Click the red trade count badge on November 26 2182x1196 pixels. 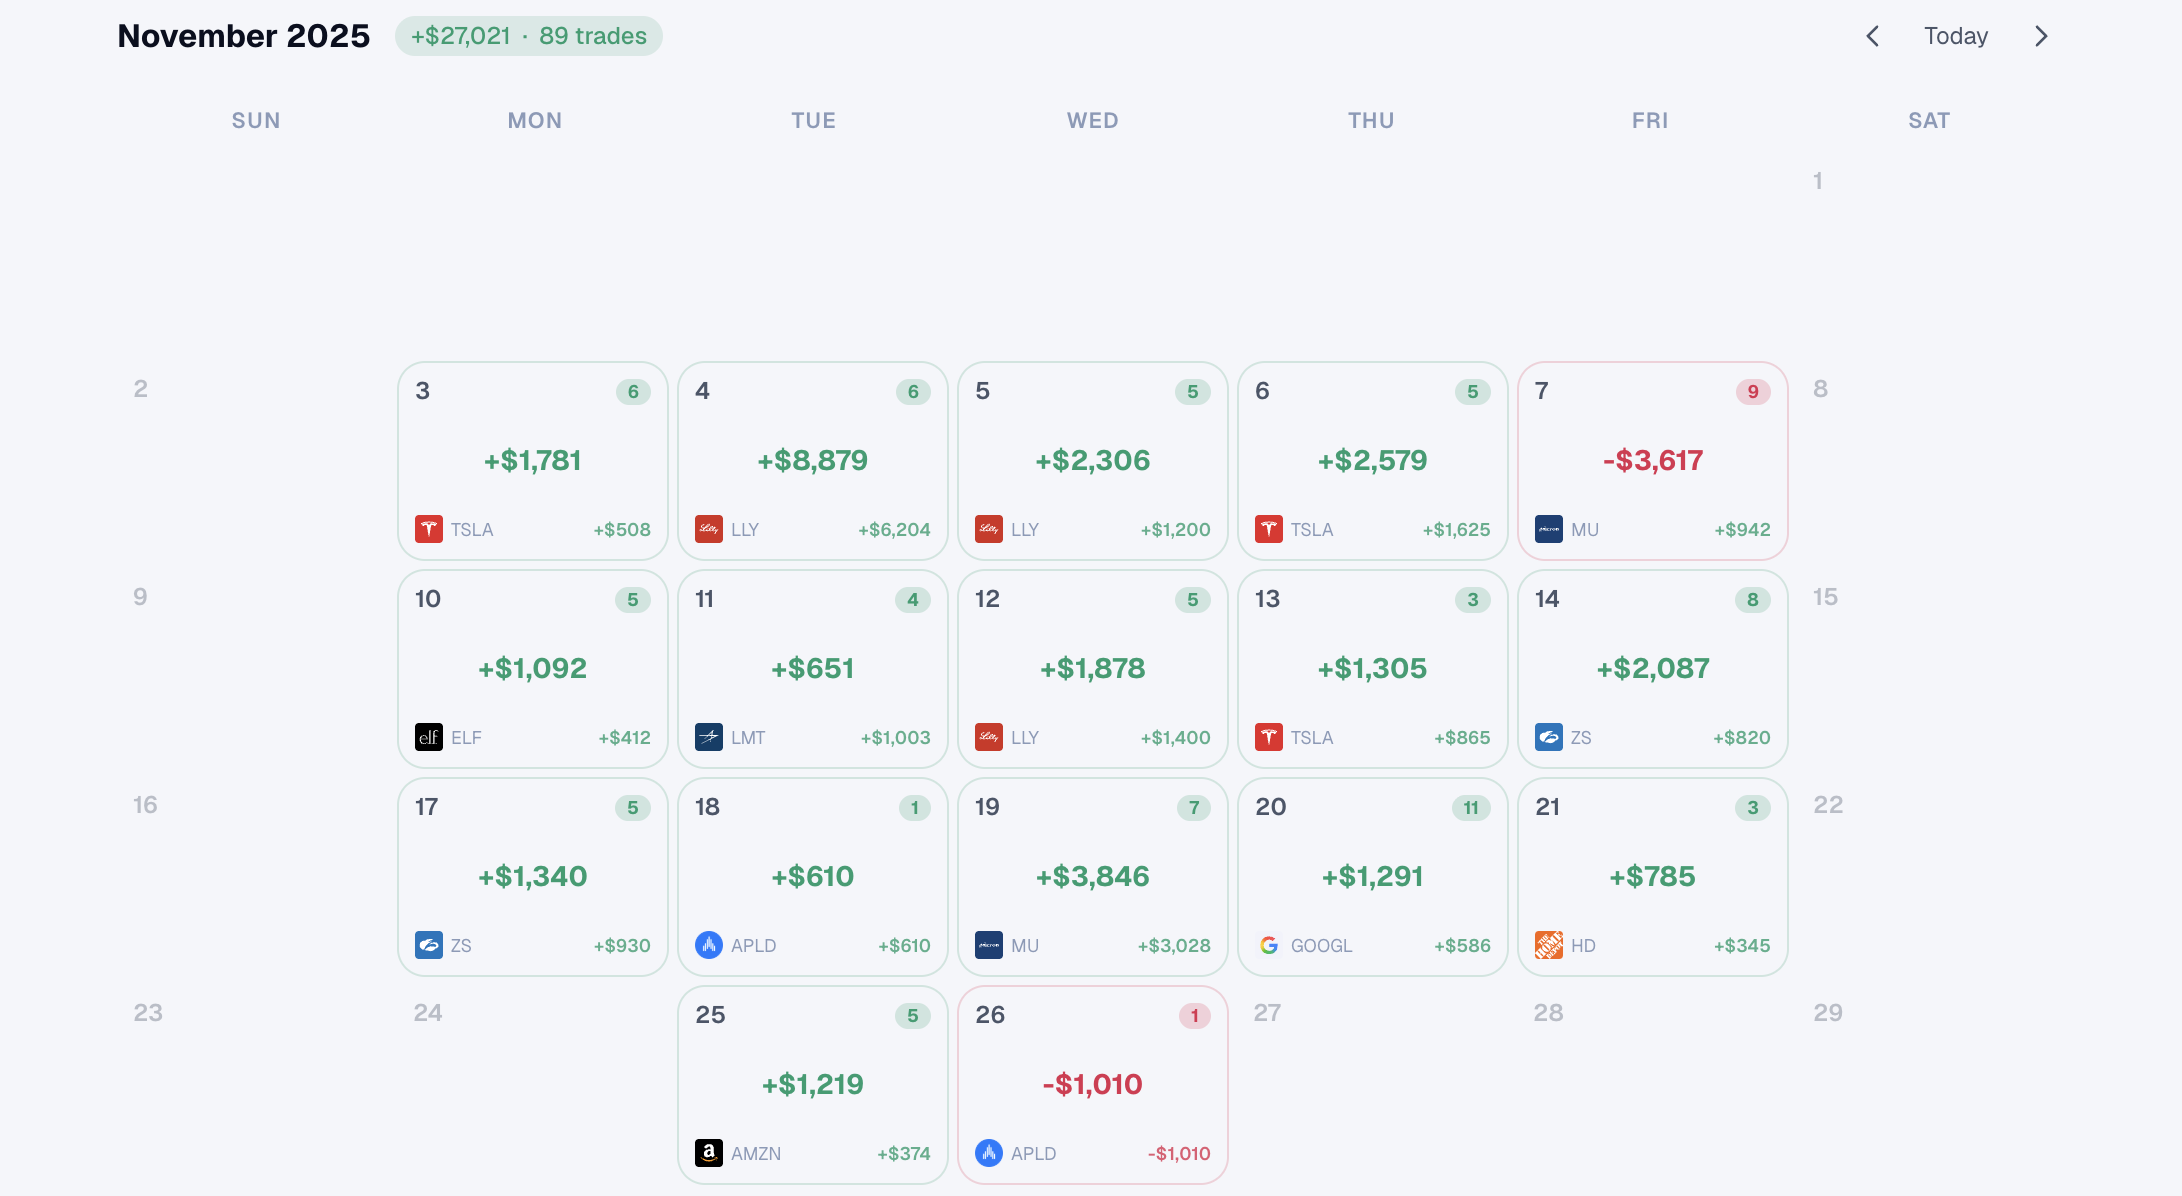tap(1194, 1016)
